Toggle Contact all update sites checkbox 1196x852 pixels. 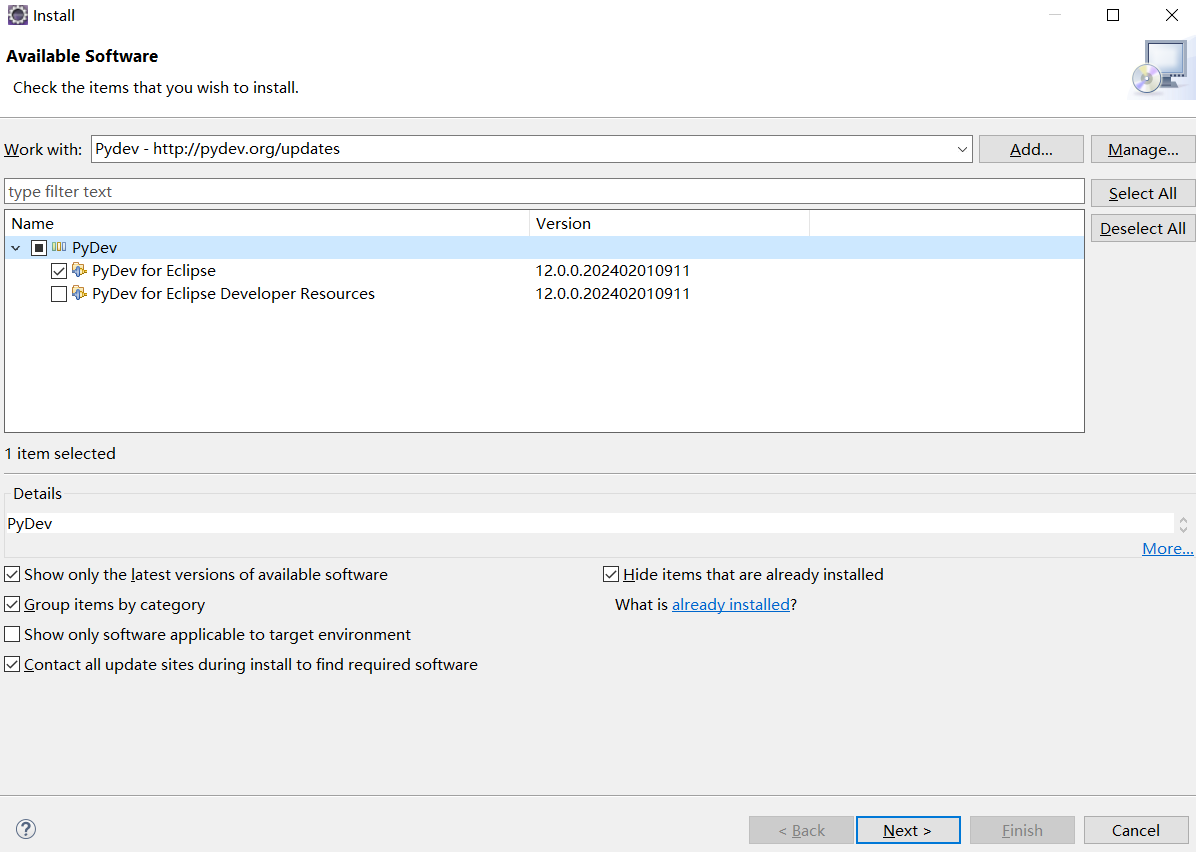point(12,664)
